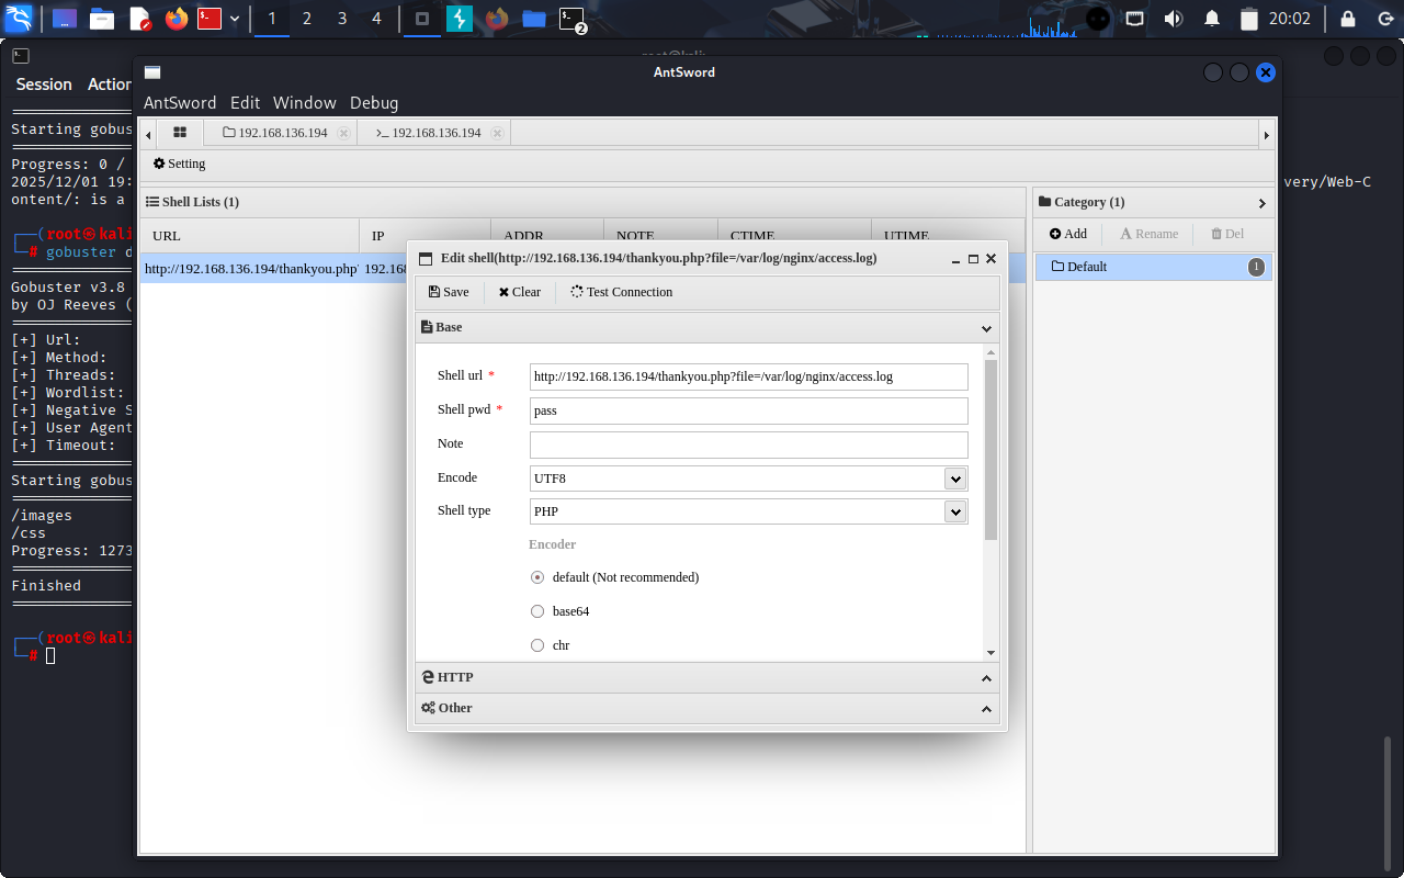Open the Firefox launcher in the top panel
The image size is (1404, 878).
click(x=176, y=18)
